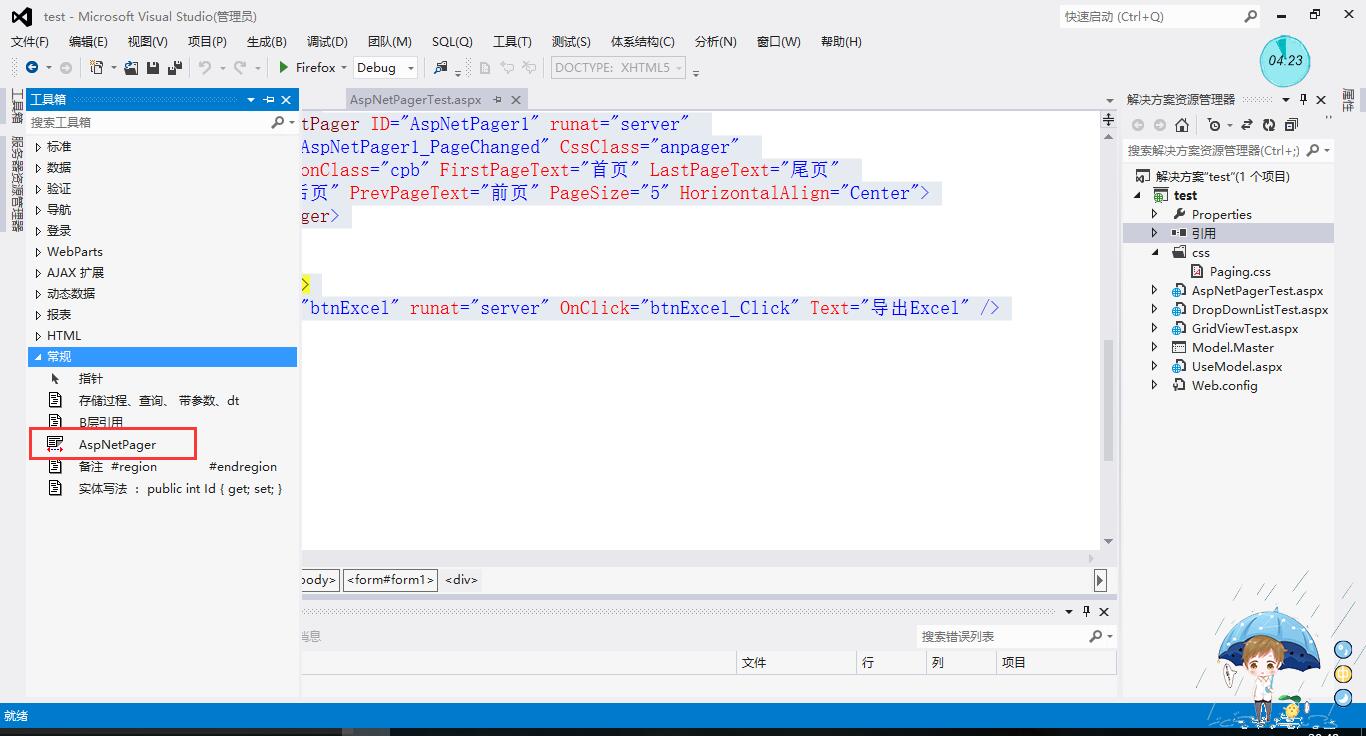Viewport: 1366px width, 736px height.
Task: Click the browser link icon beside Debug
Action: (440, 67)
